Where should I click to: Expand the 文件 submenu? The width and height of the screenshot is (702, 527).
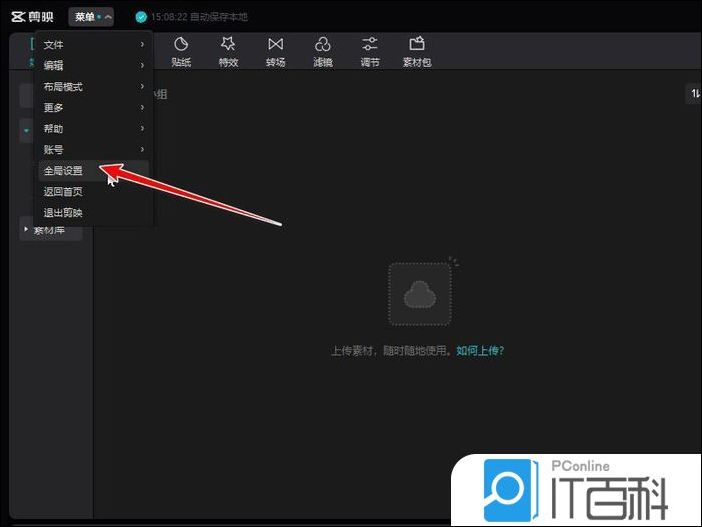[94, 44]
